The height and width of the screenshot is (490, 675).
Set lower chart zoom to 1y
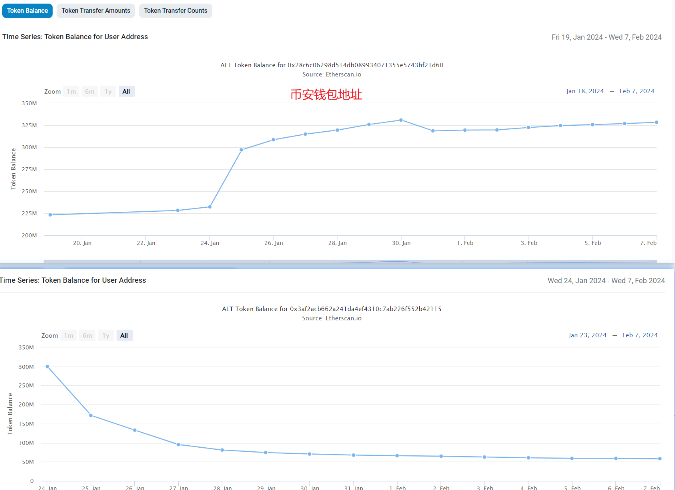(x=106, y=336)
